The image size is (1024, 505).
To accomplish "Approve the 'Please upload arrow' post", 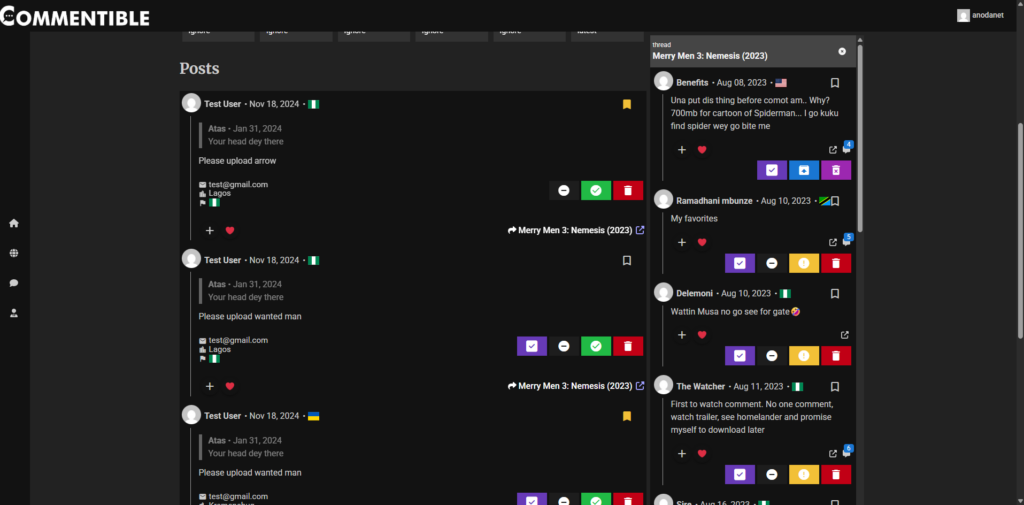I will point(596,190).
